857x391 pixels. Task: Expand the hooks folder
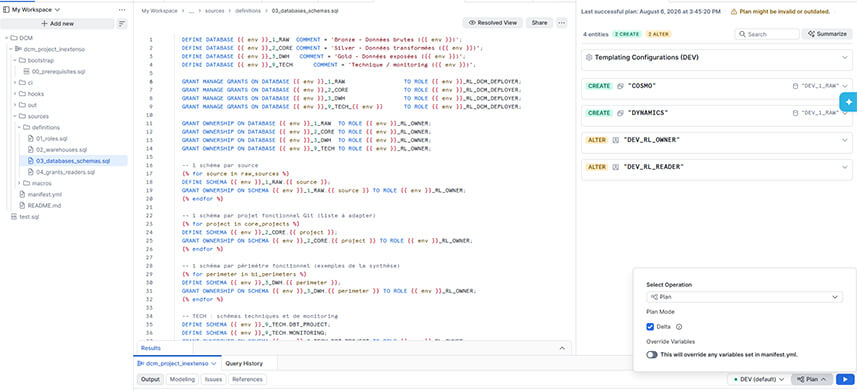click(x=15, y=94)
